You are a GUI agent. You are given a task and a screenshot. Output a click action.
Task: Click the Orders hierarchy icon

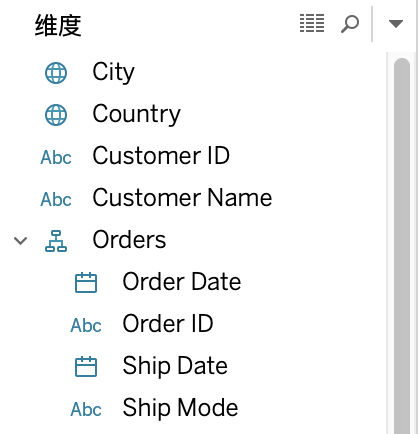[x=56, y=241]
